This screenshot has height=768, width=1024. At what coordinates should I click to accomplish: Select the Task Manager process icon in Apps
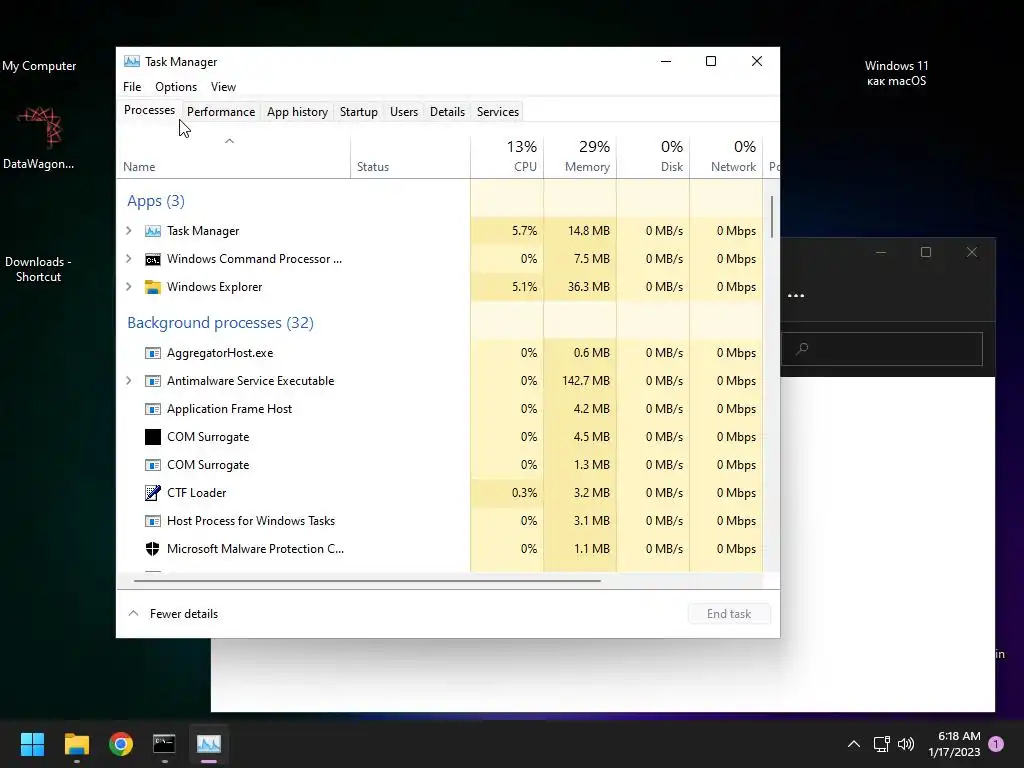click(x=153, y=231)
